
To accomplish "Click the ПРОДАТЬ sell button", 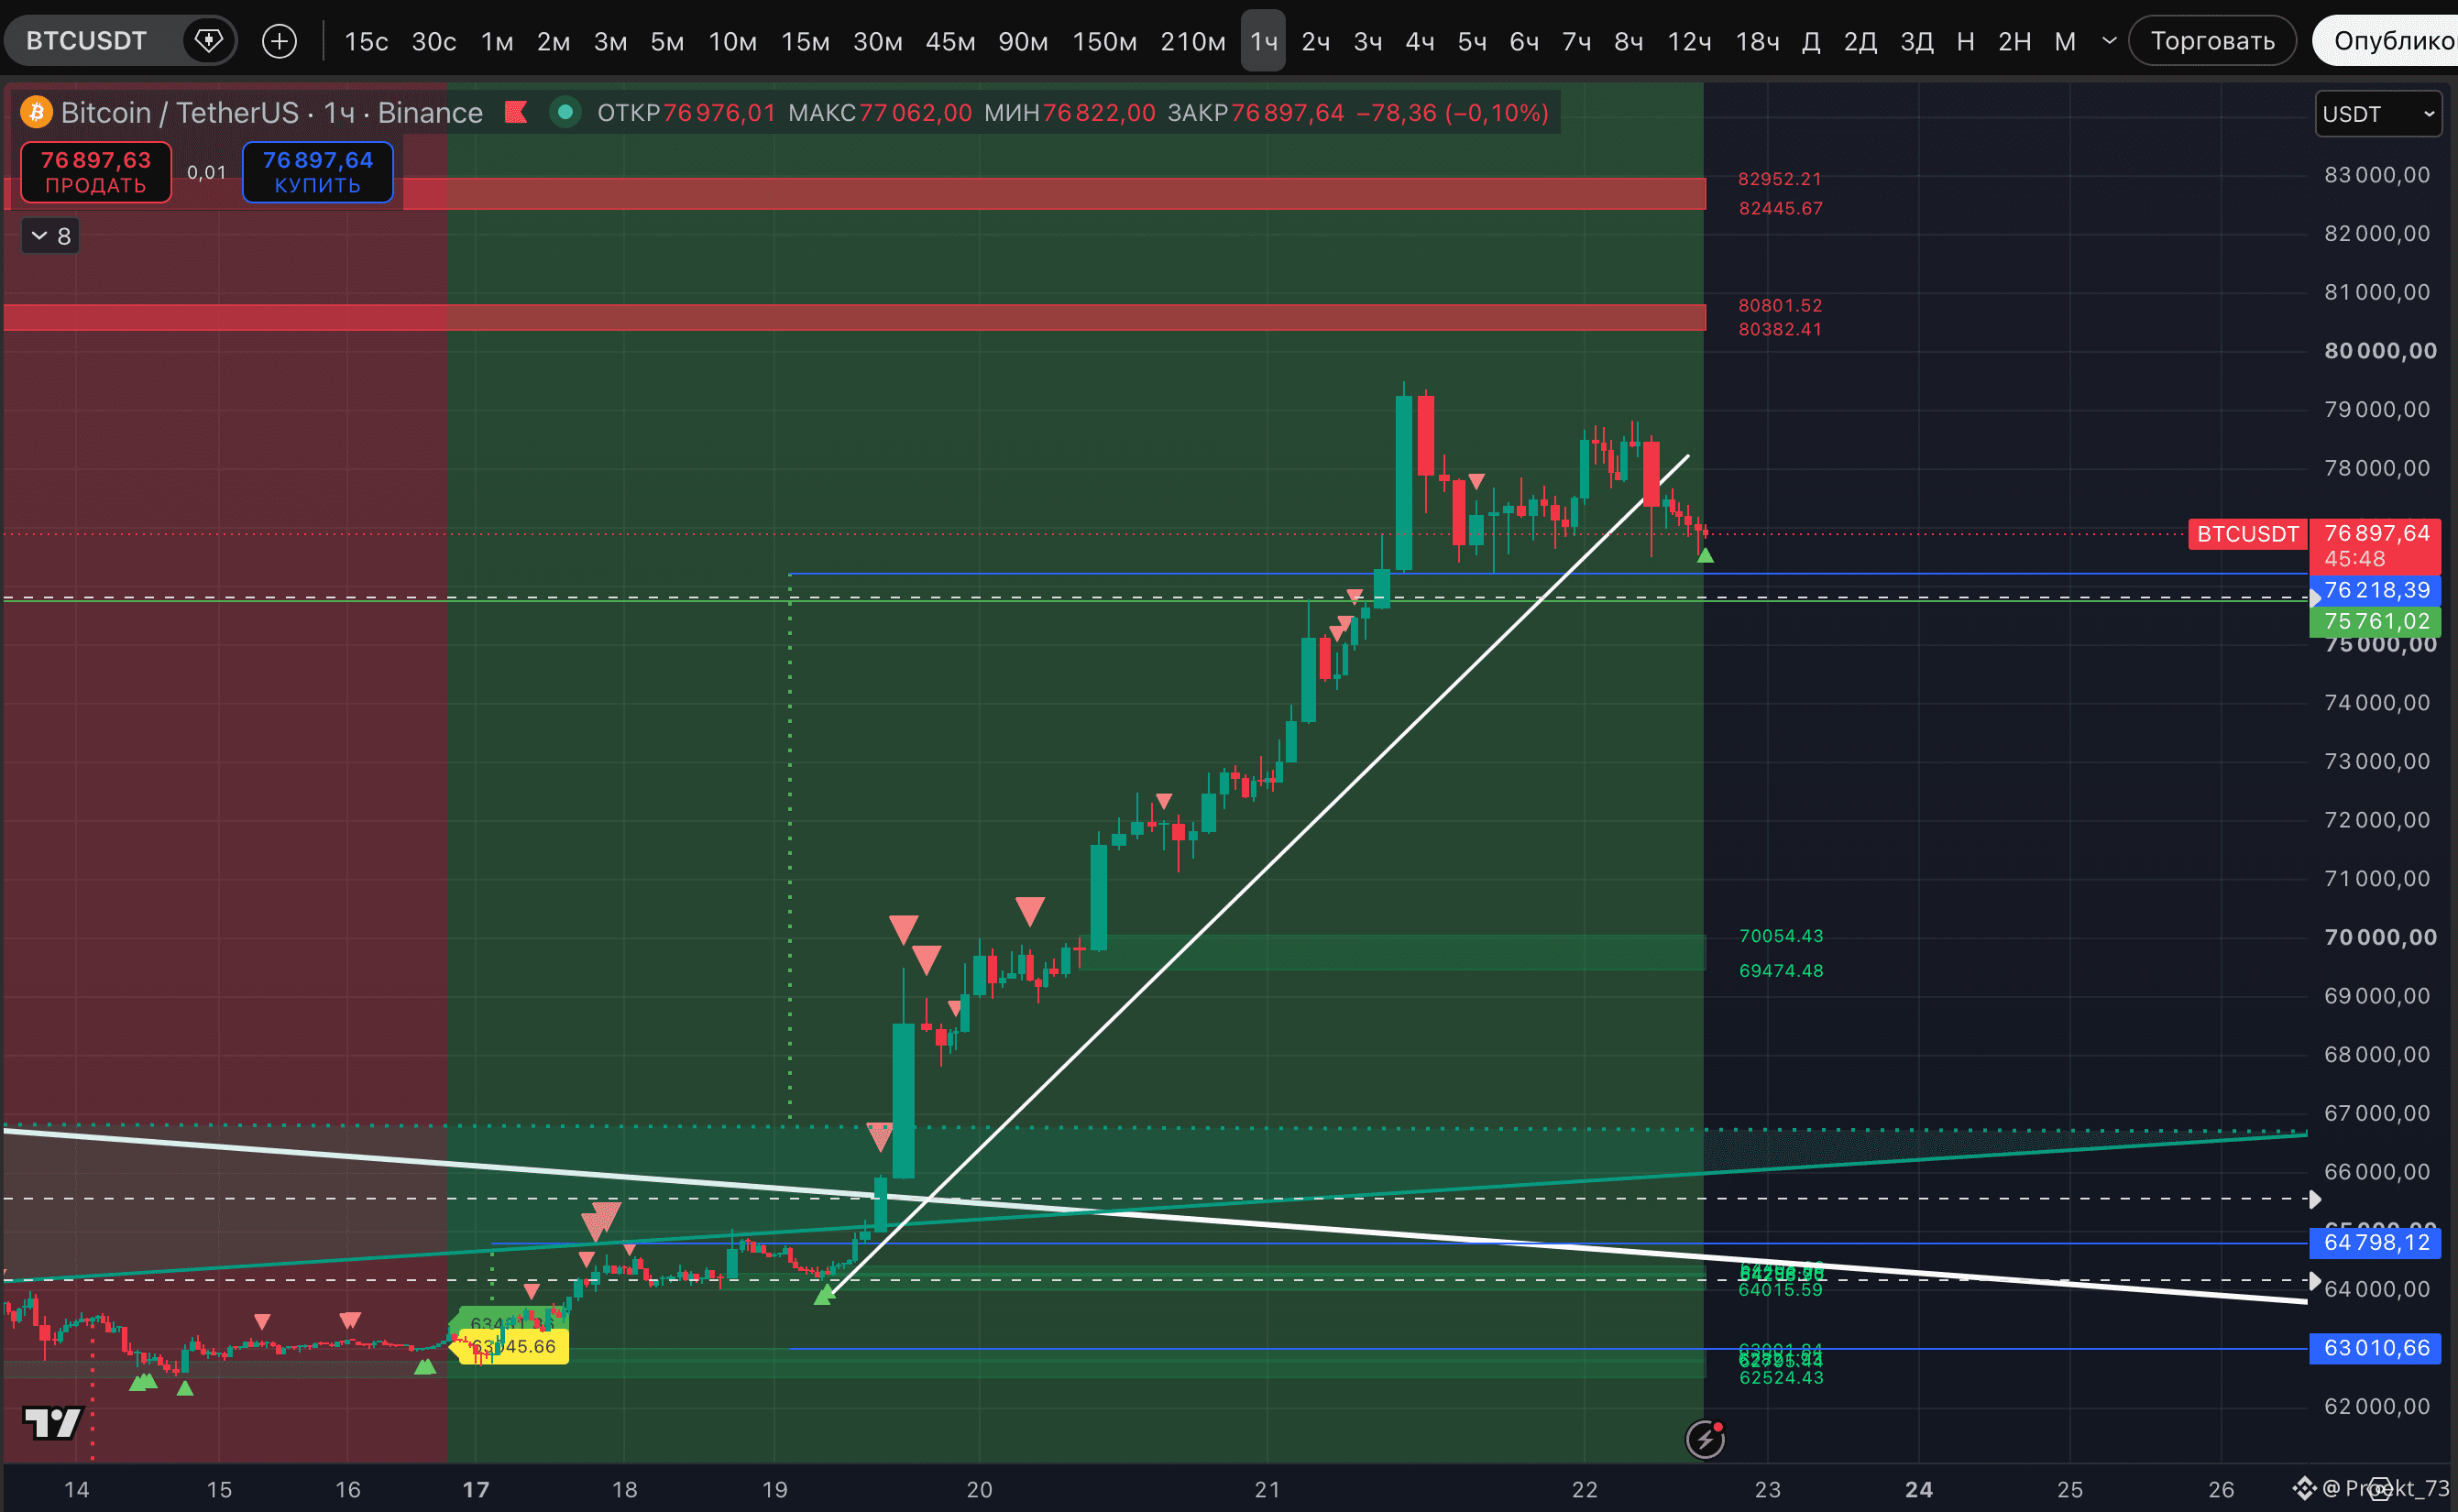I will click(x=96, y=172).
